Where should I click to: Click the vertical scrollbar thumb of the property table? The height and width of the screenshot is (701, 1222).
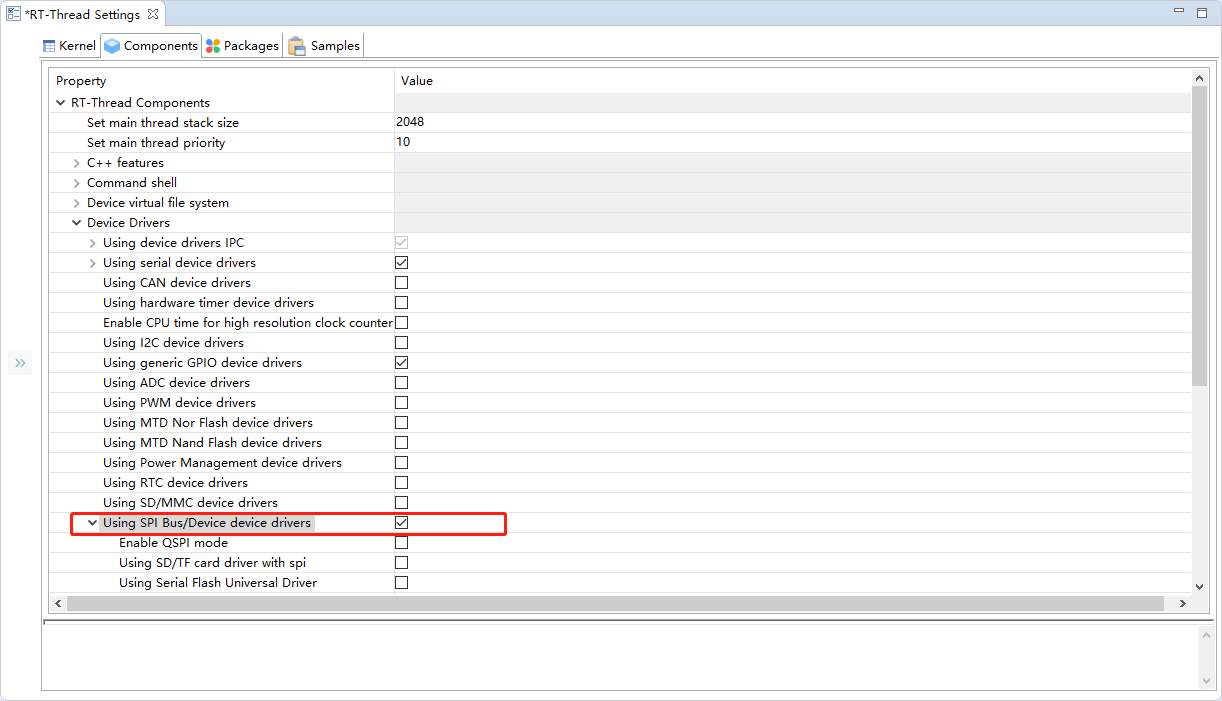point(1200,236)
